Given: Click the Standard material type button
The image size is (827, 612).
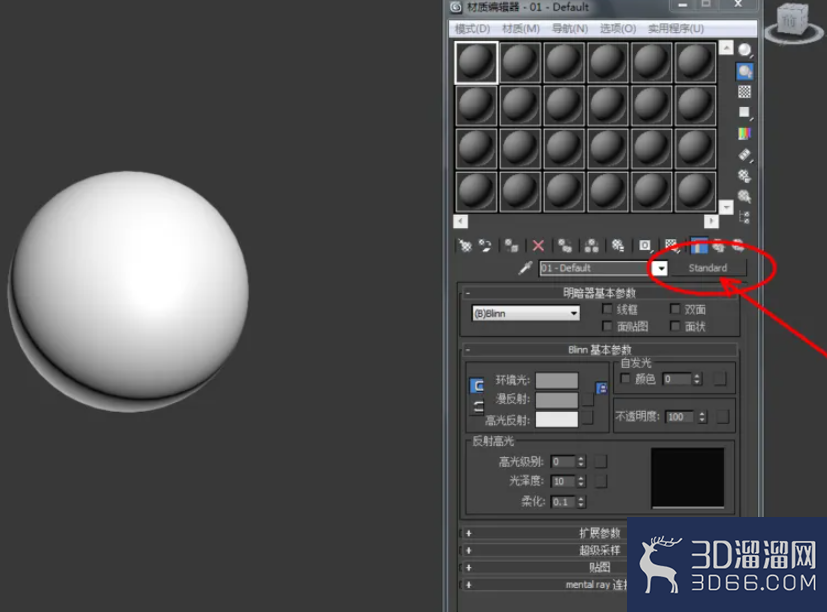Looking at the screenshot, I should pos(708,268).
